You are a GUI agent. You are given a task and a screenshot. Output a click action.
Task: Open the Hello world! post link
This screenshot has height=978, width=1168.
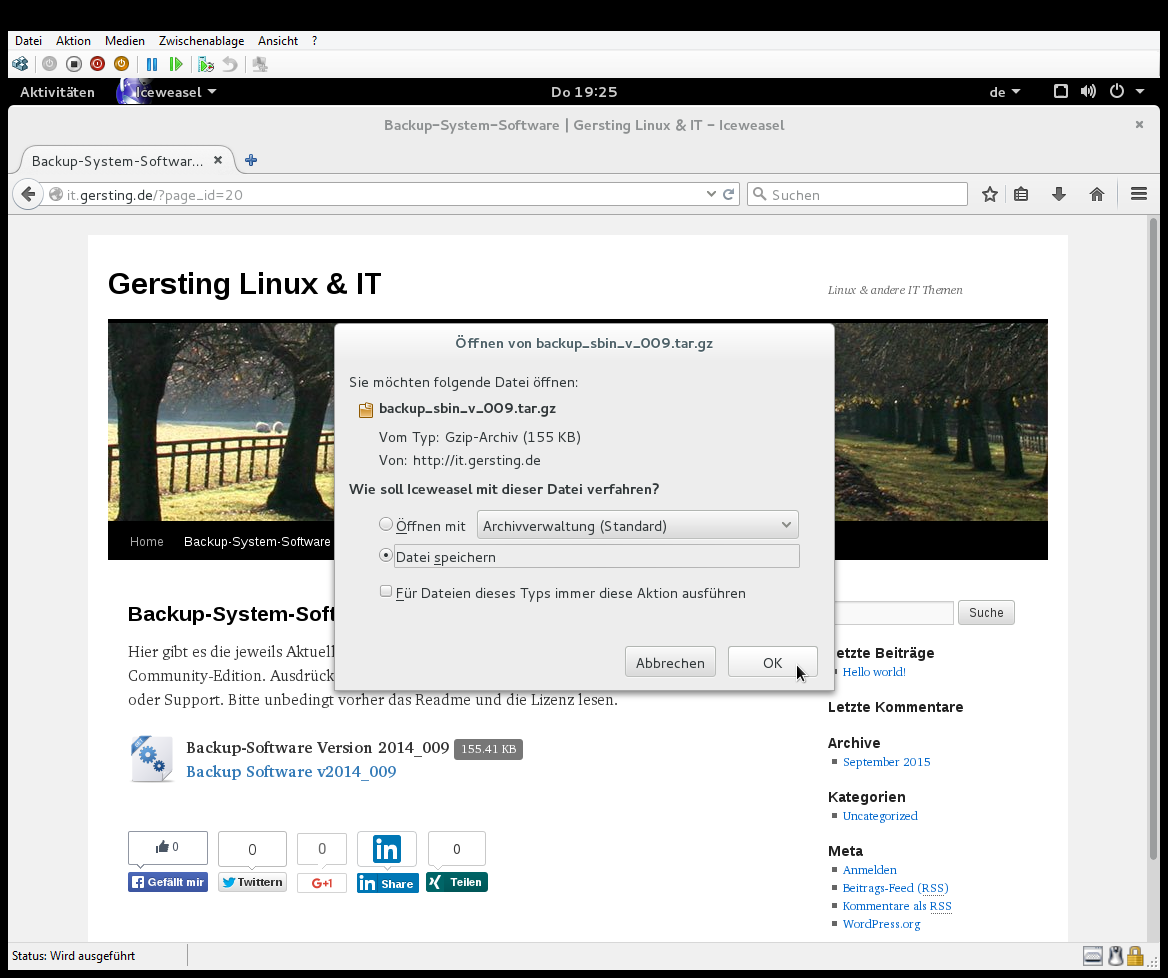tap(874, 672)
